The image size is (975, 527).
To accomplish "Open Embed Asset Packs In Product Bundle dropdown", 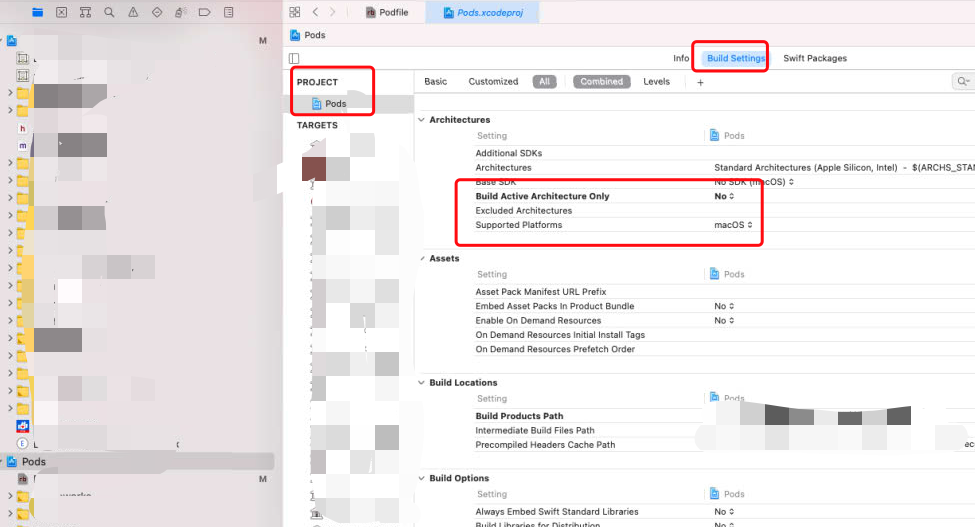I will [724, 306].
